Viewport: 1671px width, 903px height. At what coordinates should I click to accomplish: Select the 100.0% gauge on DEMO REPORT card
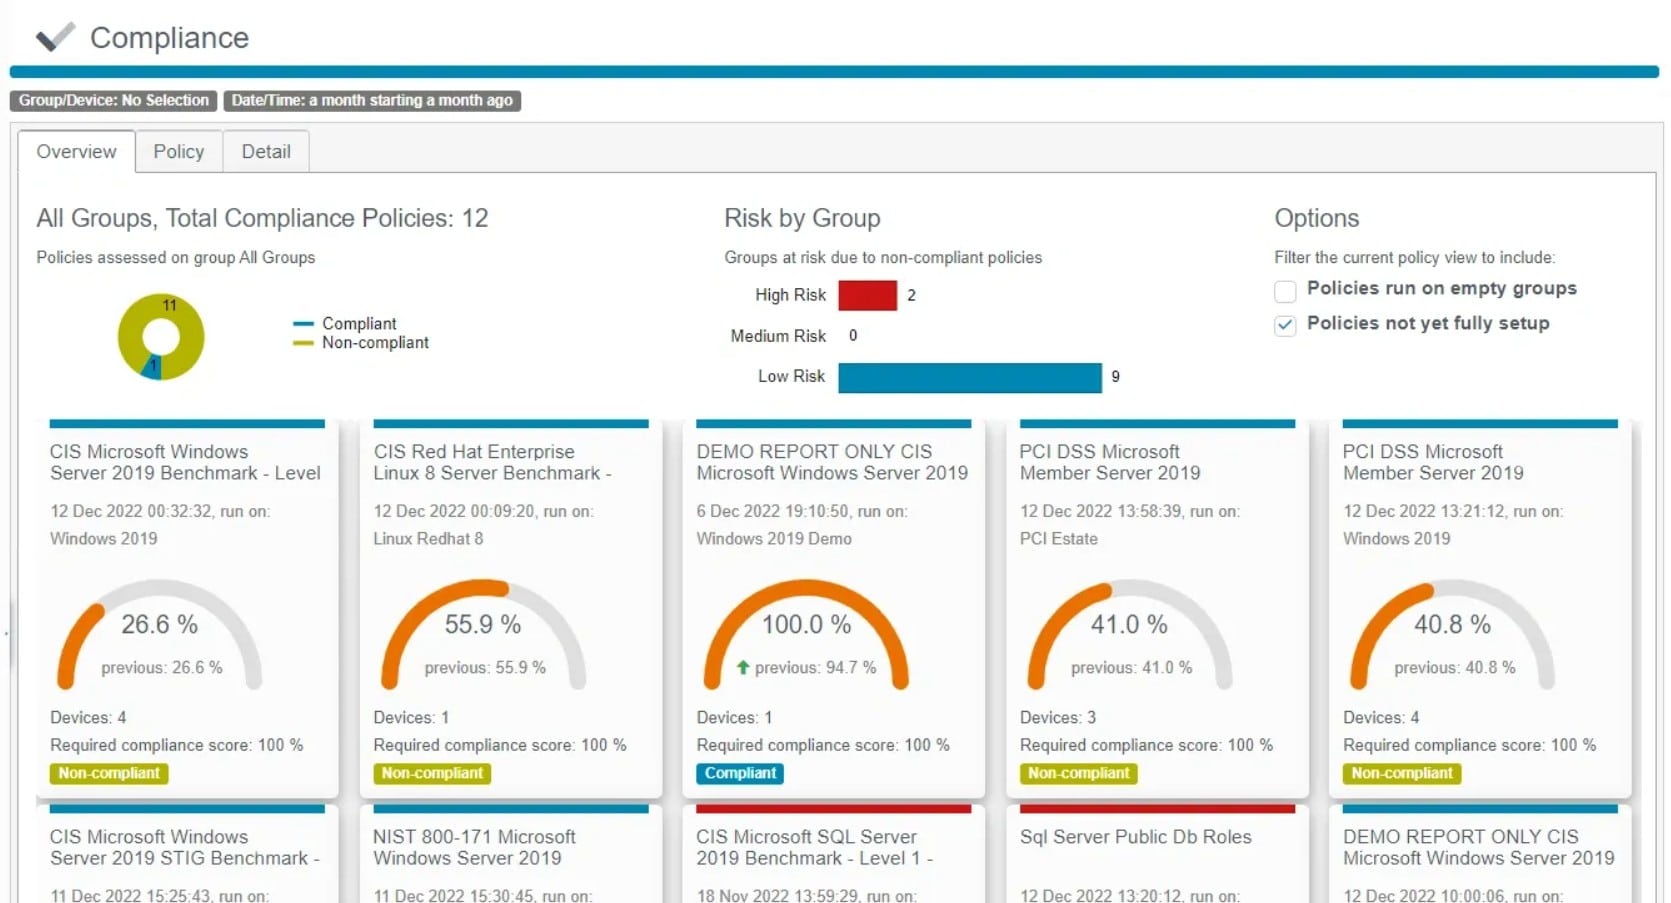click(806, 625)
